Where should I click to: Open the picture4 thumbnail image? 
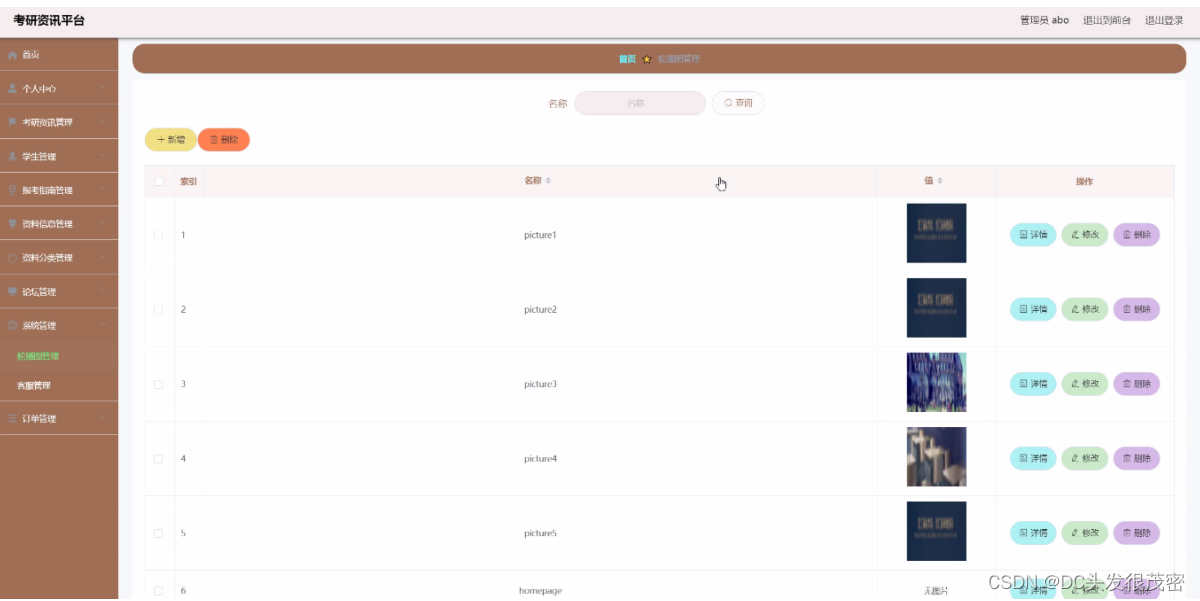coord(936,456)
